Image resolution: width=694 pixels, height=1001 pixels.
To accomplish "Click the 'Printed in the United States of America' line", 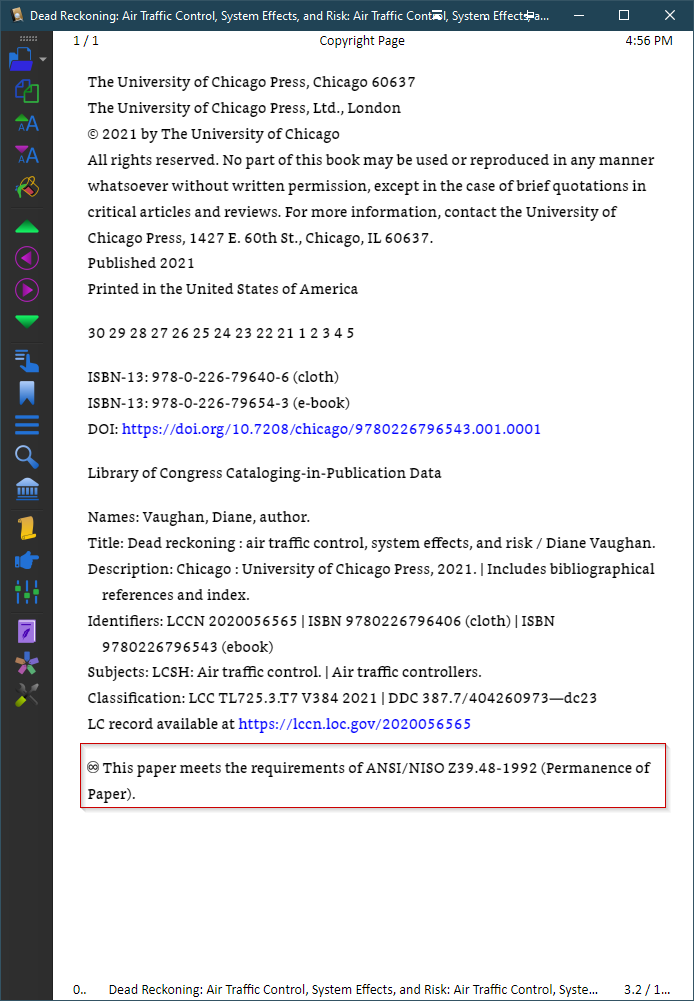I will point(223,289).
